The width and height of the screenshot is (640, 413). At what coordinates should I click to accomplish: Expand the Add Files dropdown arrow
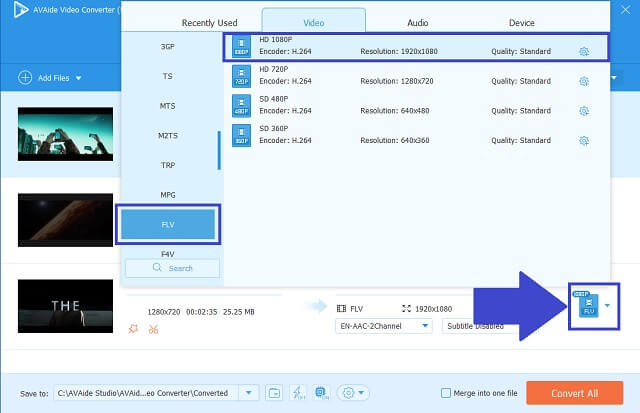(78, 78)
